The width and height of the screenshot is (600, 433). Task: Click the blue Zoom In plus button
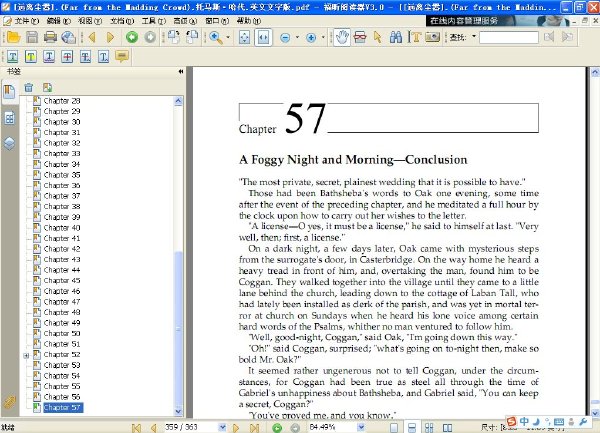(311, 37)
